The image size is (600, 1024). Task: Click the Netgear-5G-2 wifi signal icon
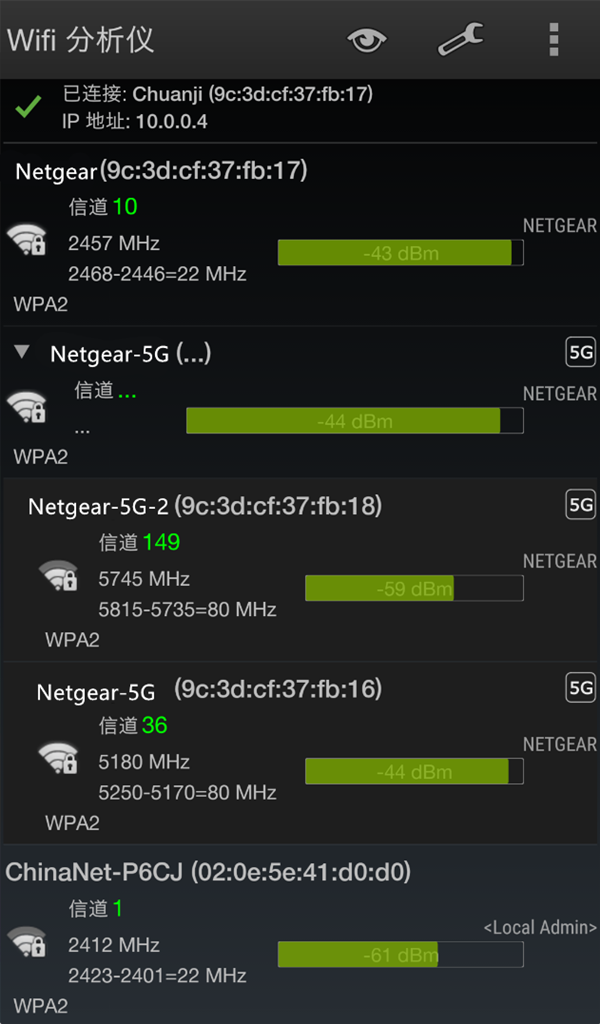point(58,576)
